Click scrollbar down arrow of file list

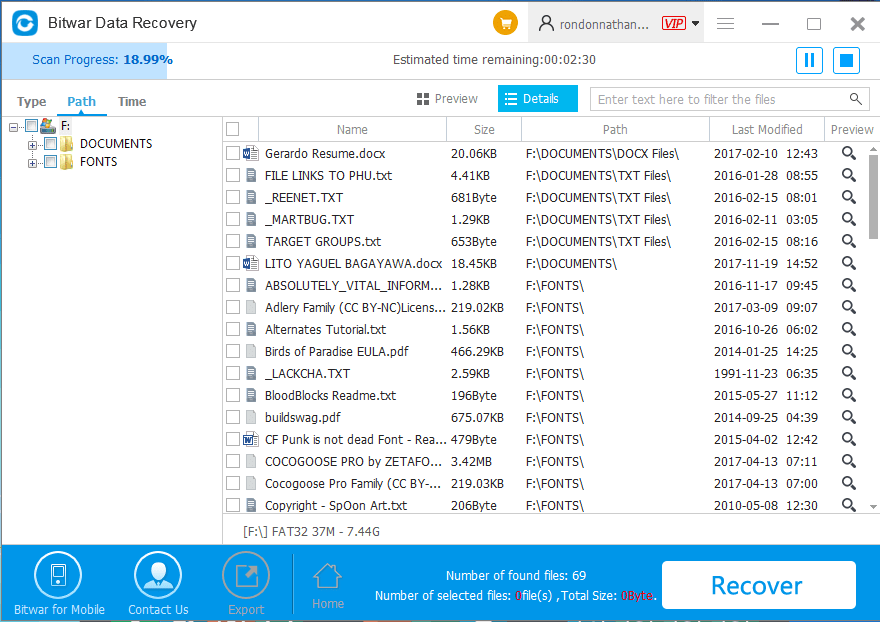873,506
